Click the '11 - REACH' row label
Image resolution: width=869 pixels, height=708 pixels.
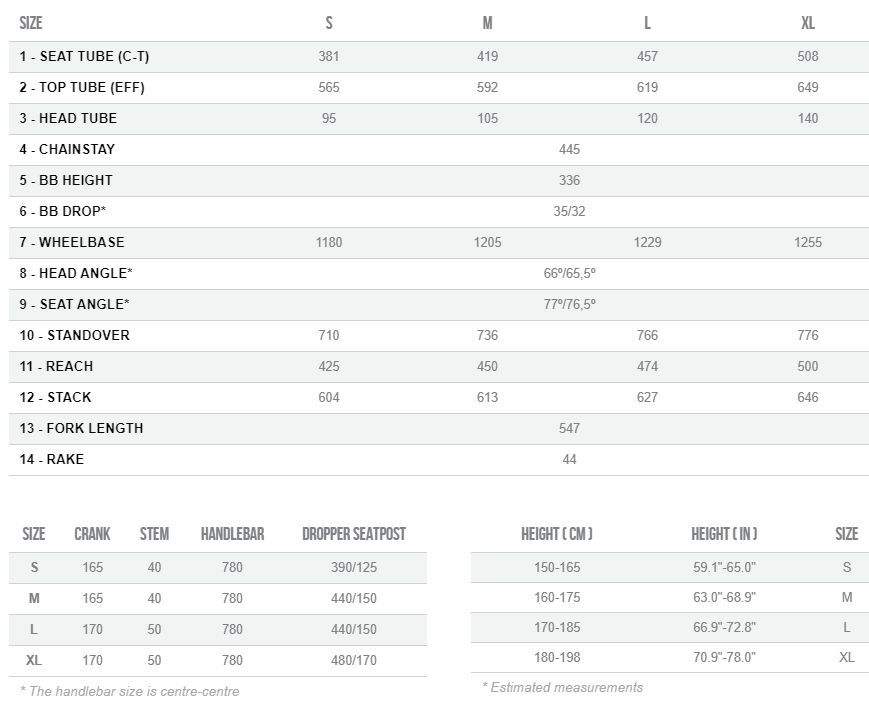point(56,367)
